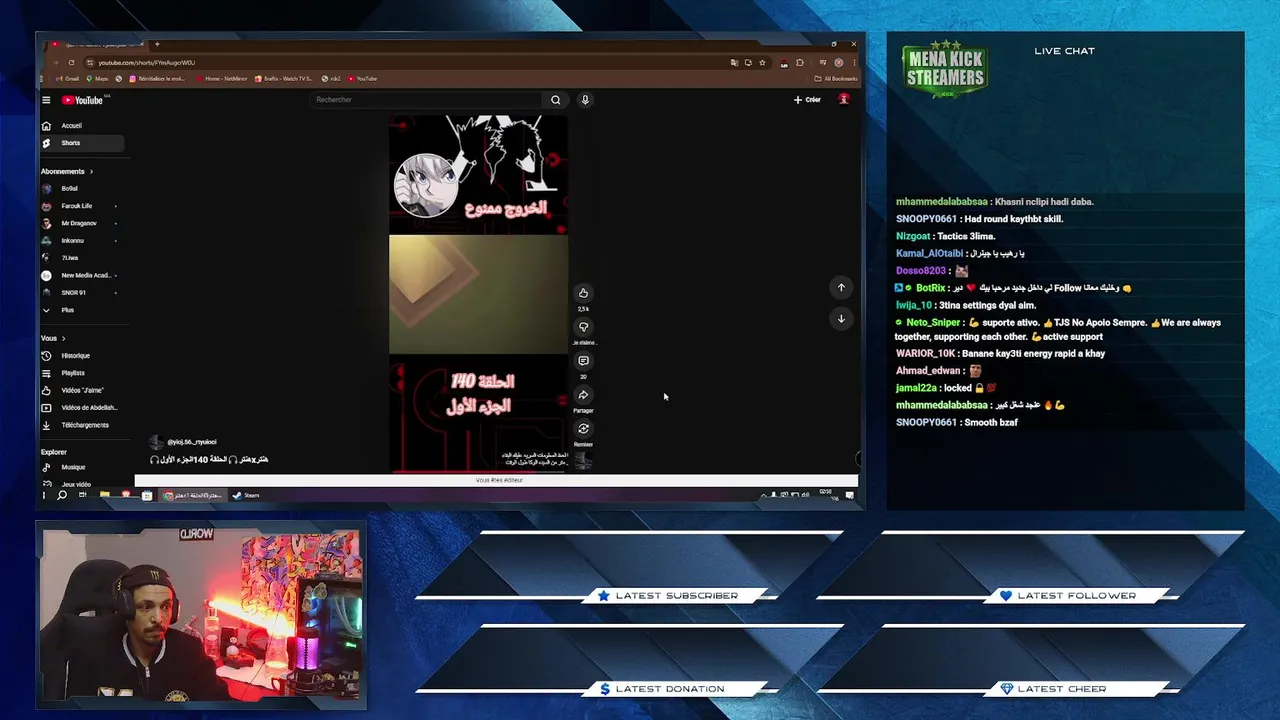The image size is (1280, 720).
Task: Open Historique watch history
Action: [x=80, y=355]
